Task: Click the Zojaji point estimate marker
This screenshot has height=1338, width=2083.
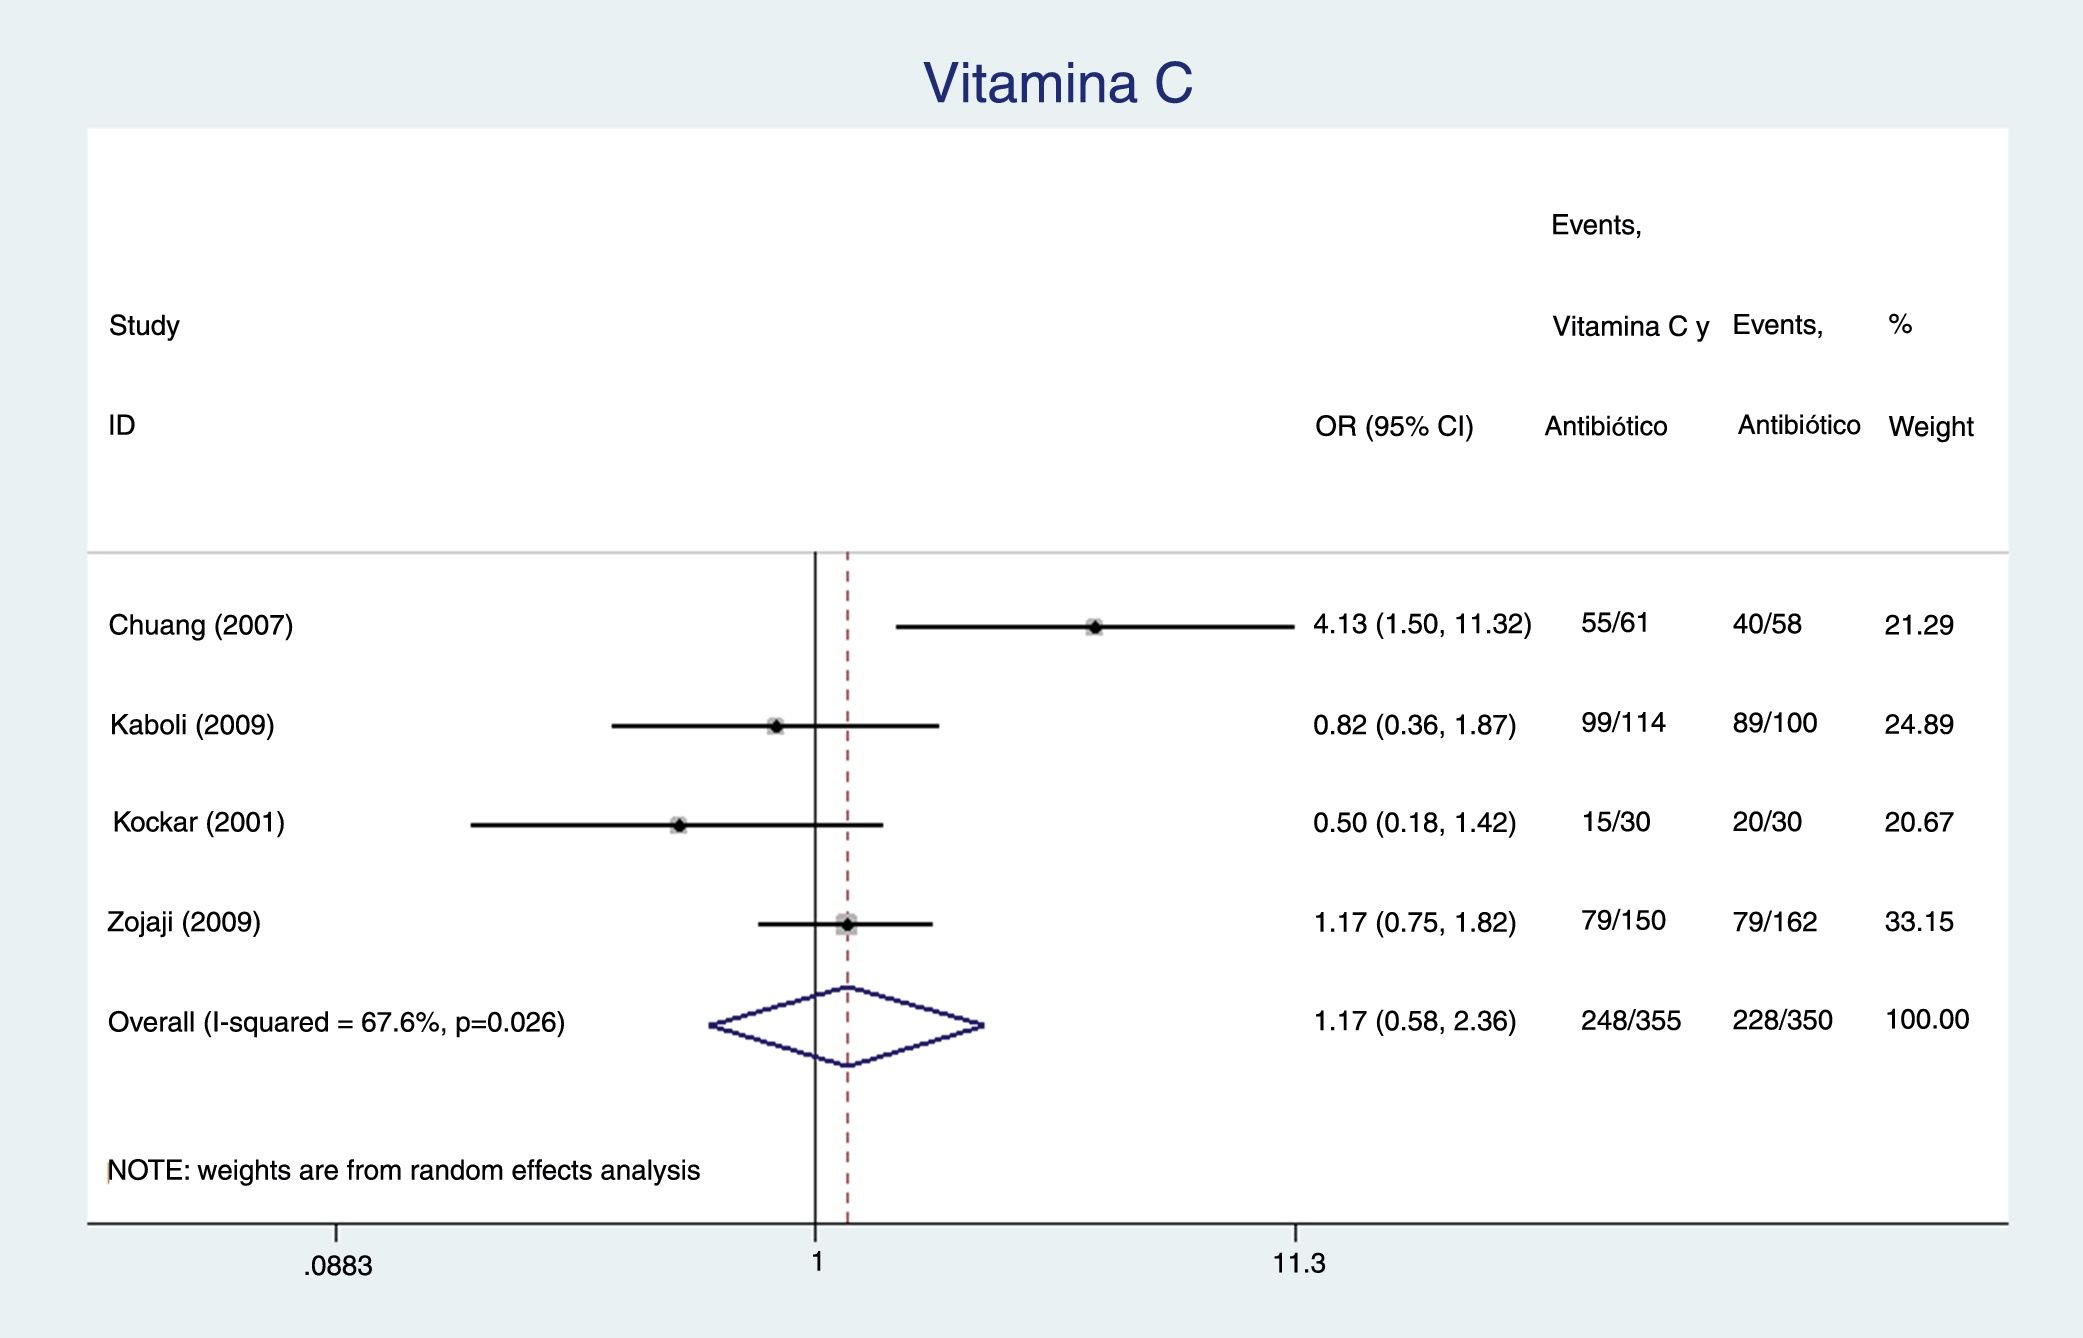Action: click(847, 924)
